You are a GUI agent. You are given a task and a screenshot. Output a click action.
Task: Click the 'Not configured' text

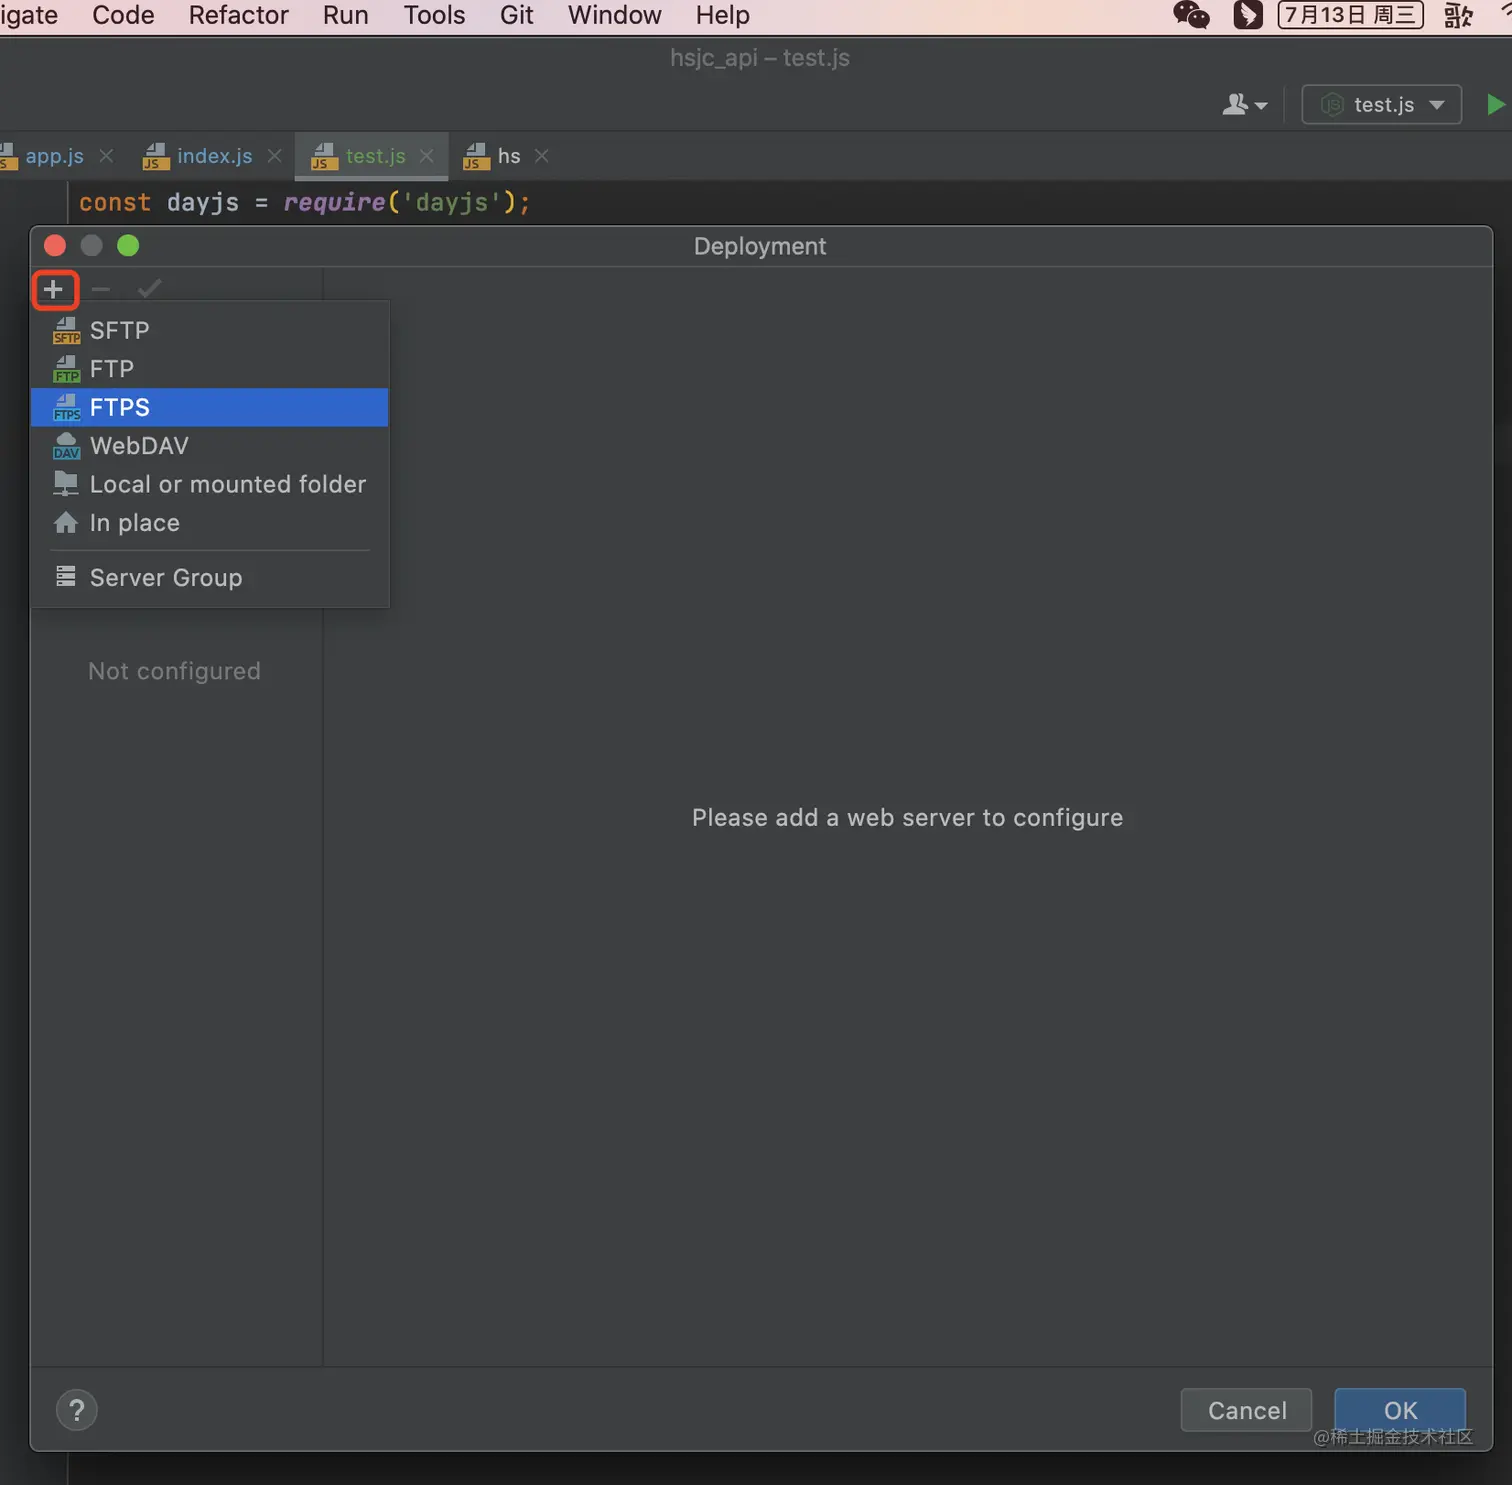tap(174, 671)
